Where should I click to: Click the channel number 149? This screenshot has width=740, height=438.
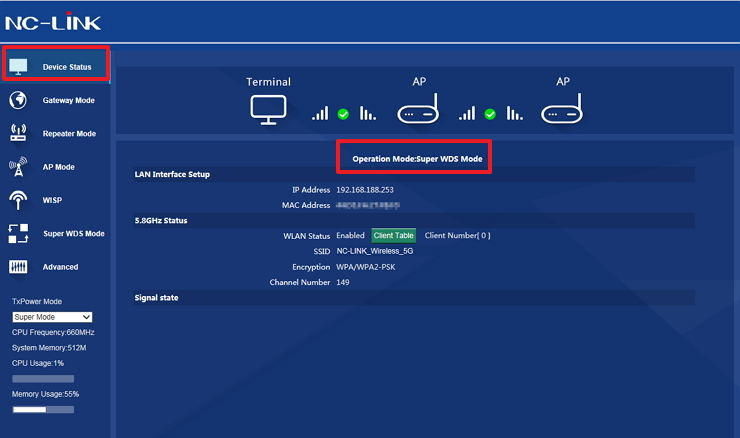(x=343, y=282)
